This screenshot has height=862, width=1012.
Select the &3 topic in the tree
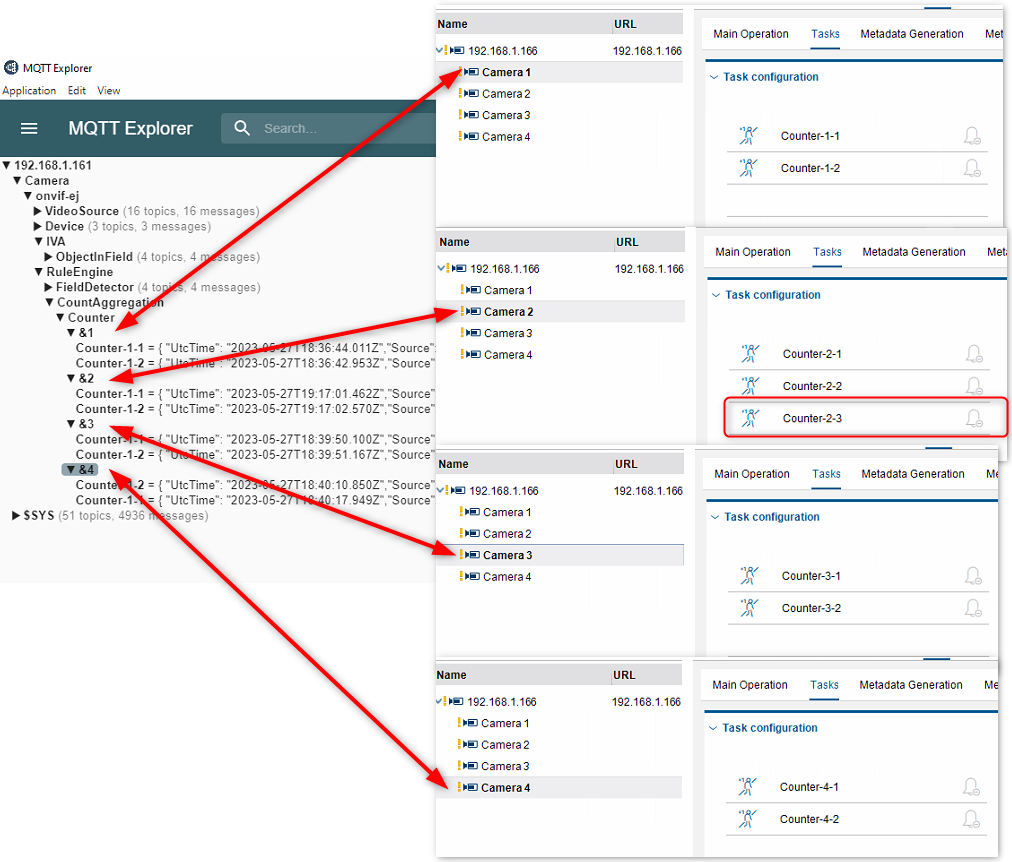tap(86, 424)
